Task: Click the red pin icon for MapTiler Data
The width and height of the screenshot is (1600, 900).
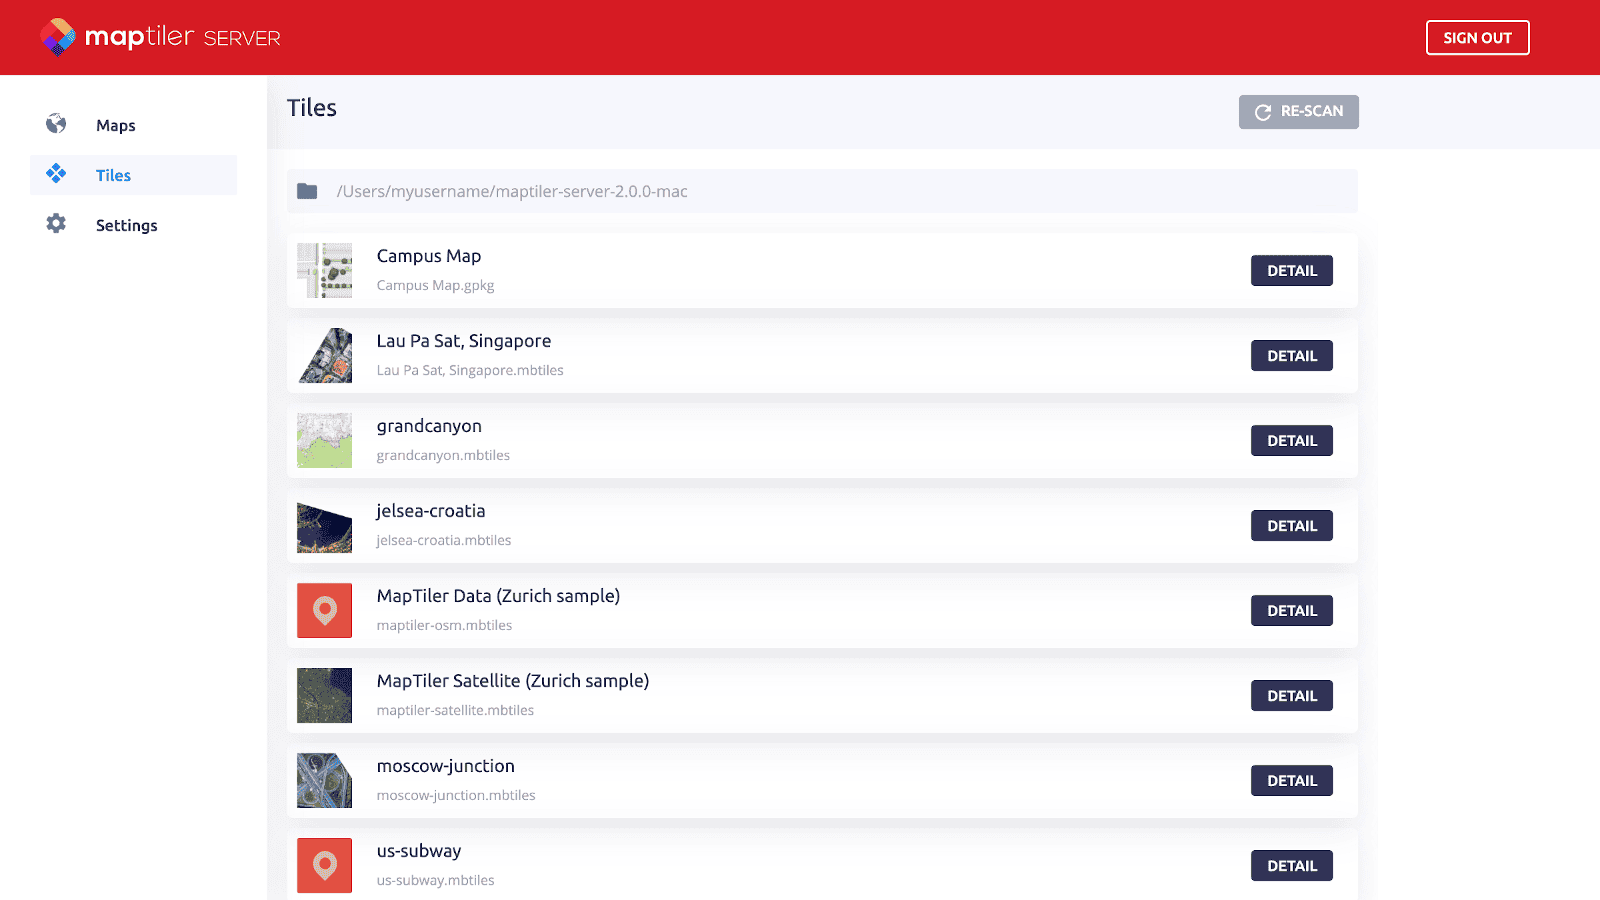Action: [x=324, y=610]
